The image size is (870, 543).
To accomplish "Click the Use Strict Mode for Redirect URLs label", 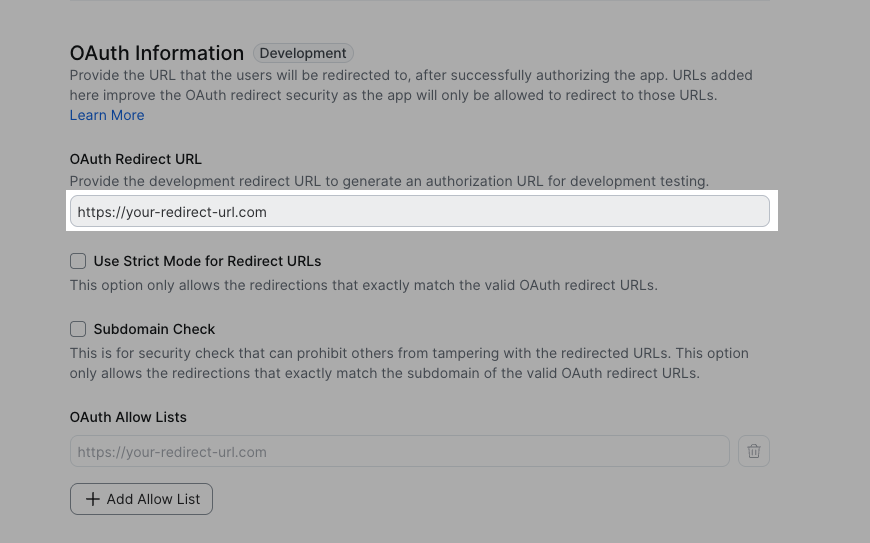I will pos(208,261).
